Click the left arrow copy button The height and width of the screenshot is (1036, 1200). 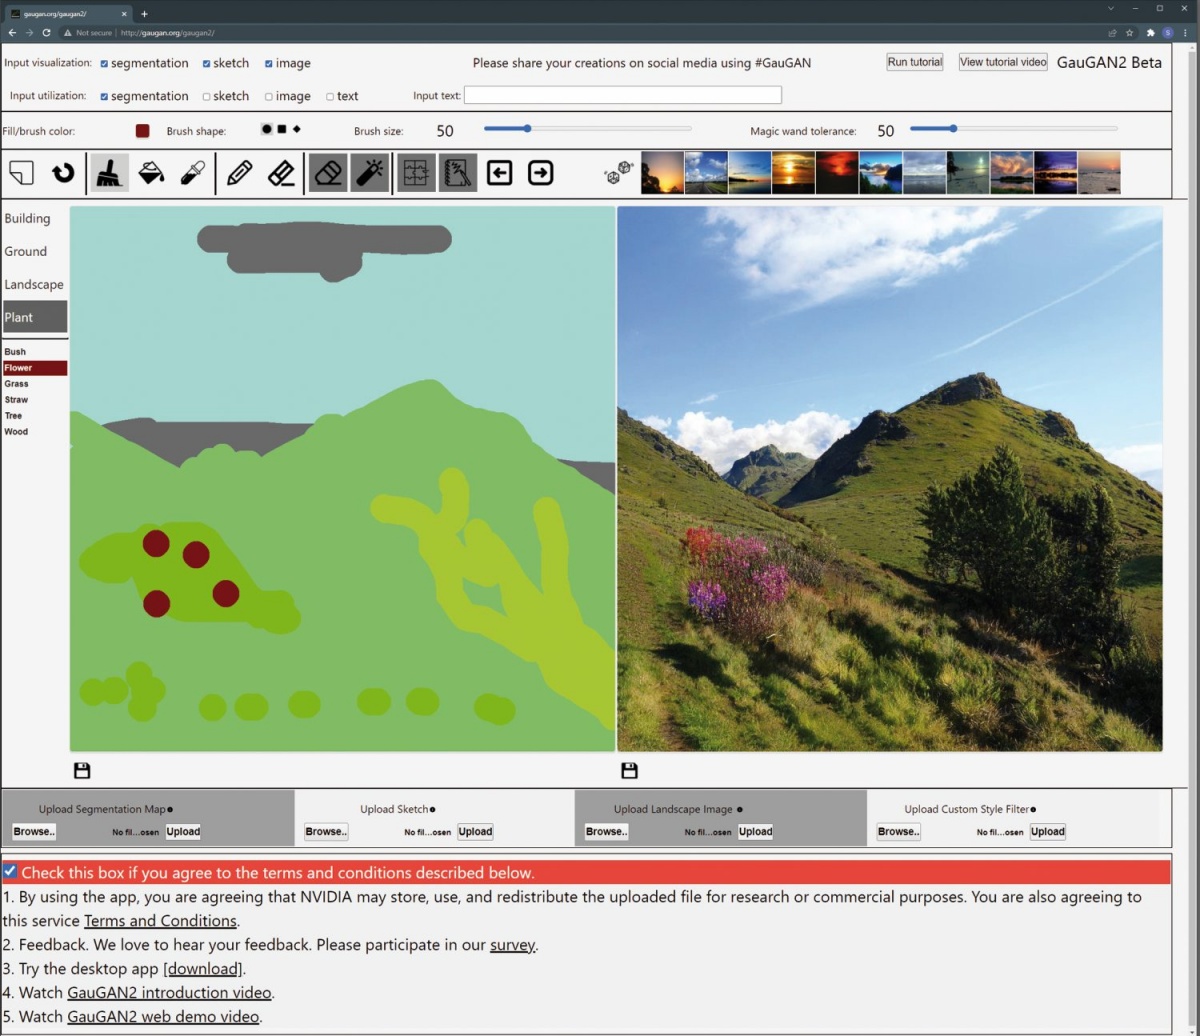pyautogui.click(x=499, y=173)
